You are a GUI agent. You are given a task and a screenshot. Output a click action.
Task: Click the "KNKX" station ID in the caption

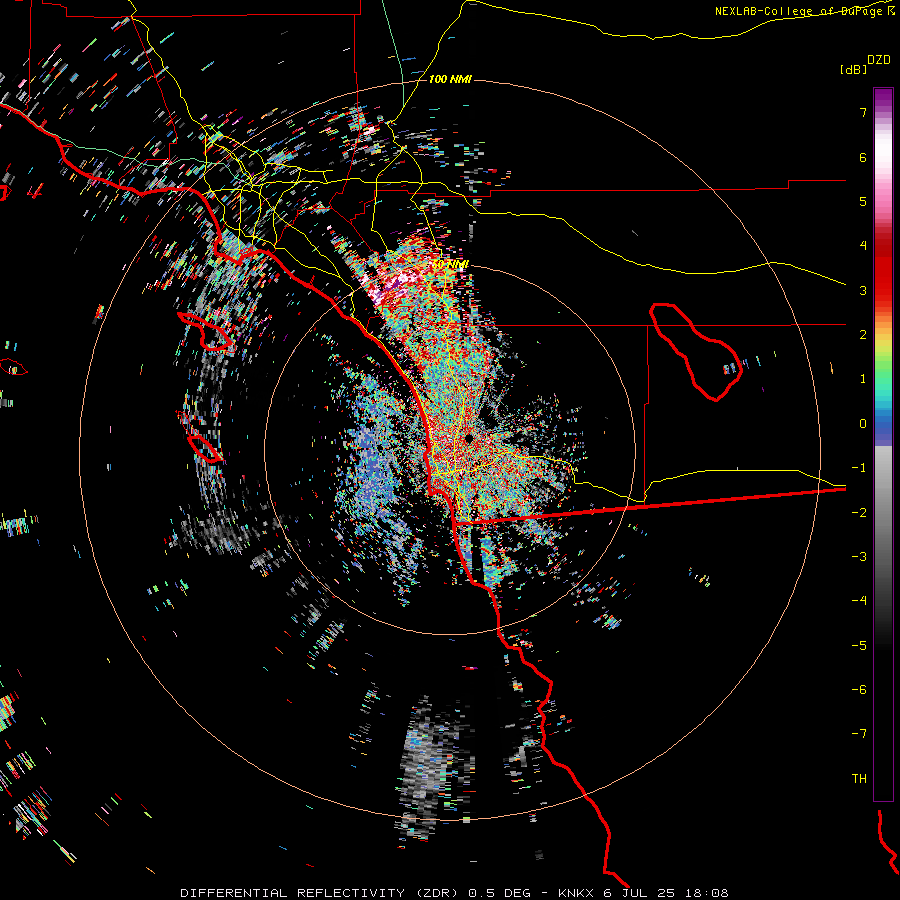point(576,893)
